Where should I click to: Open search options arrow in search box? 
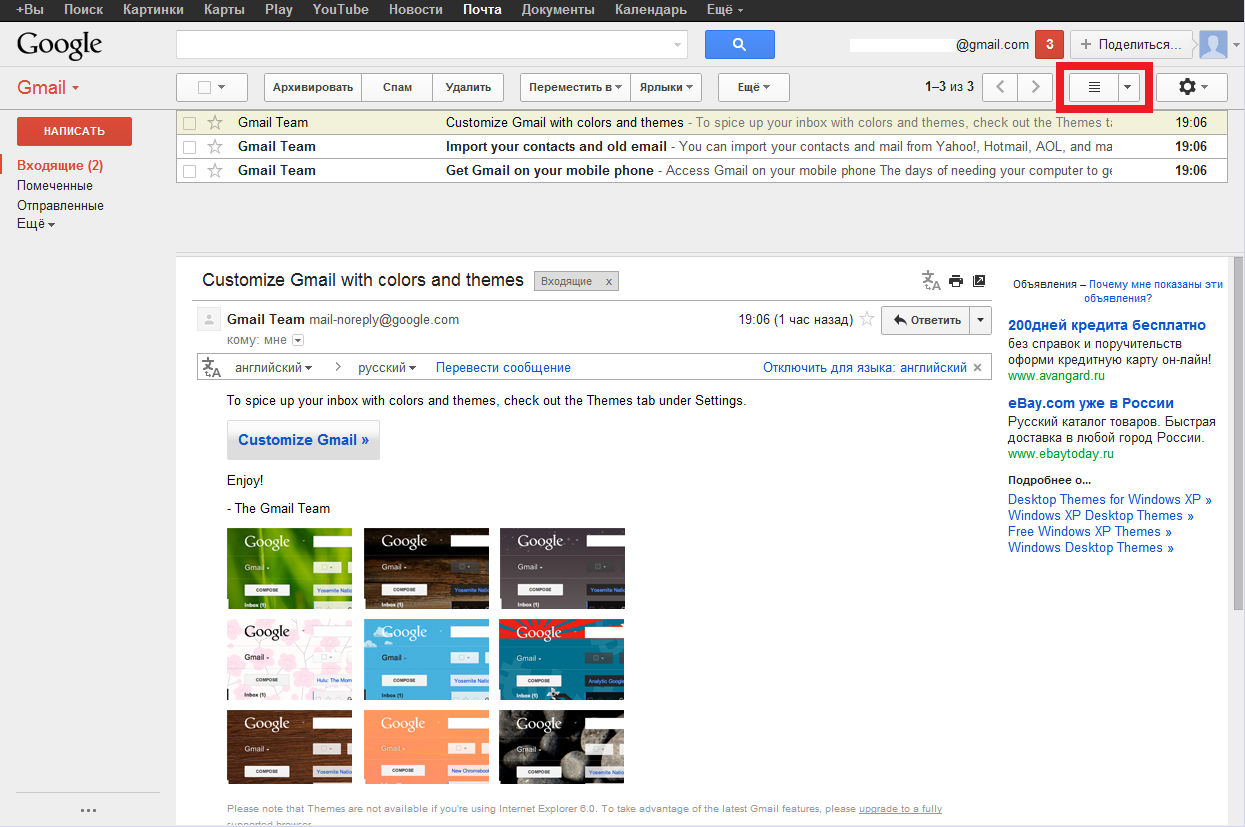[x=678, y=45]
